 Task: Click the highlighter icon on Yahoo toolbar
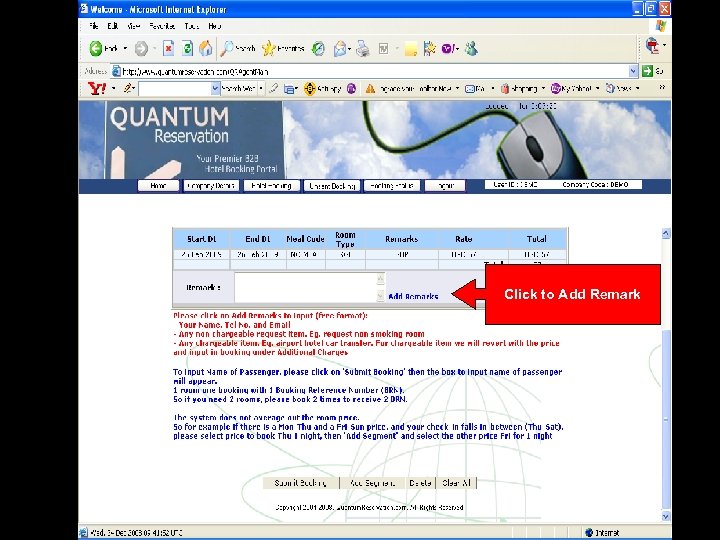[274, 88]
